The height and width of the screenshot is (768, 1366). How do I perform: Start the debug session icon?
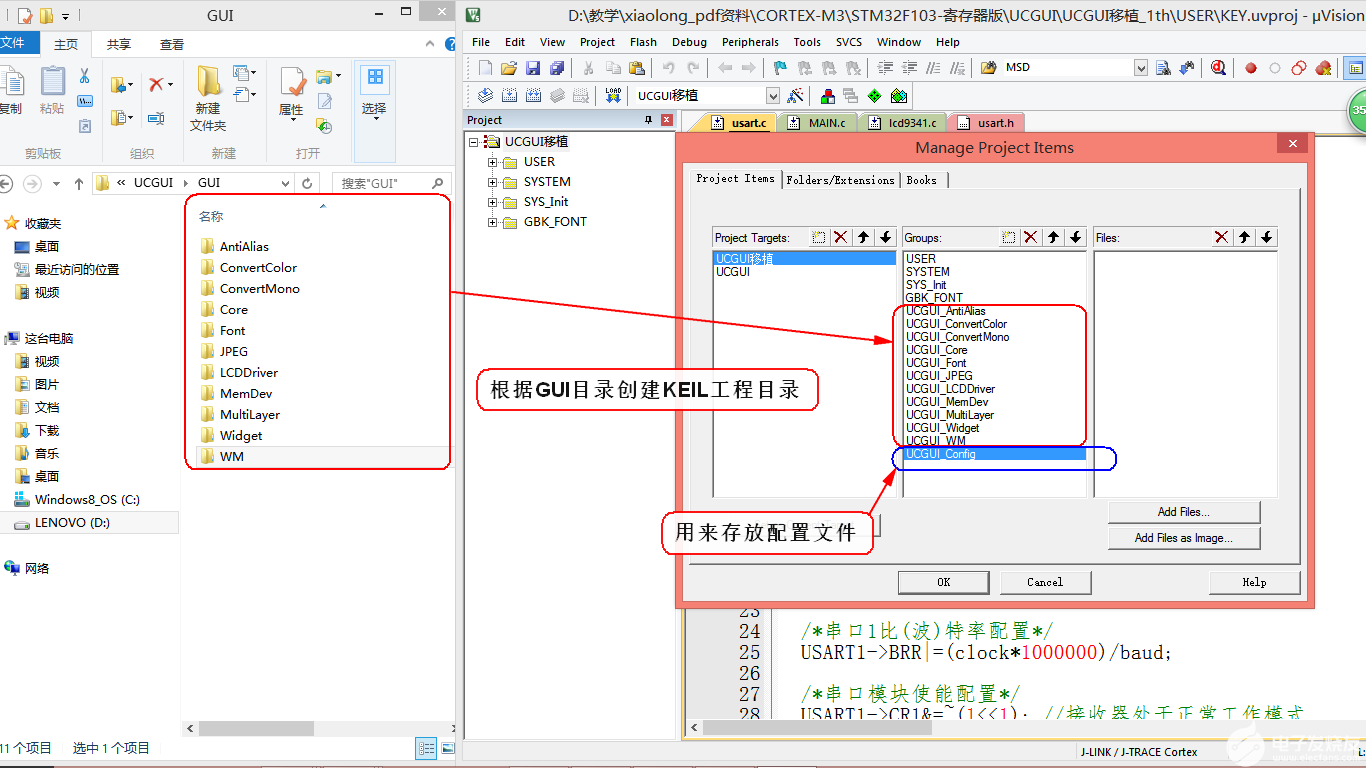point(1218,68)
